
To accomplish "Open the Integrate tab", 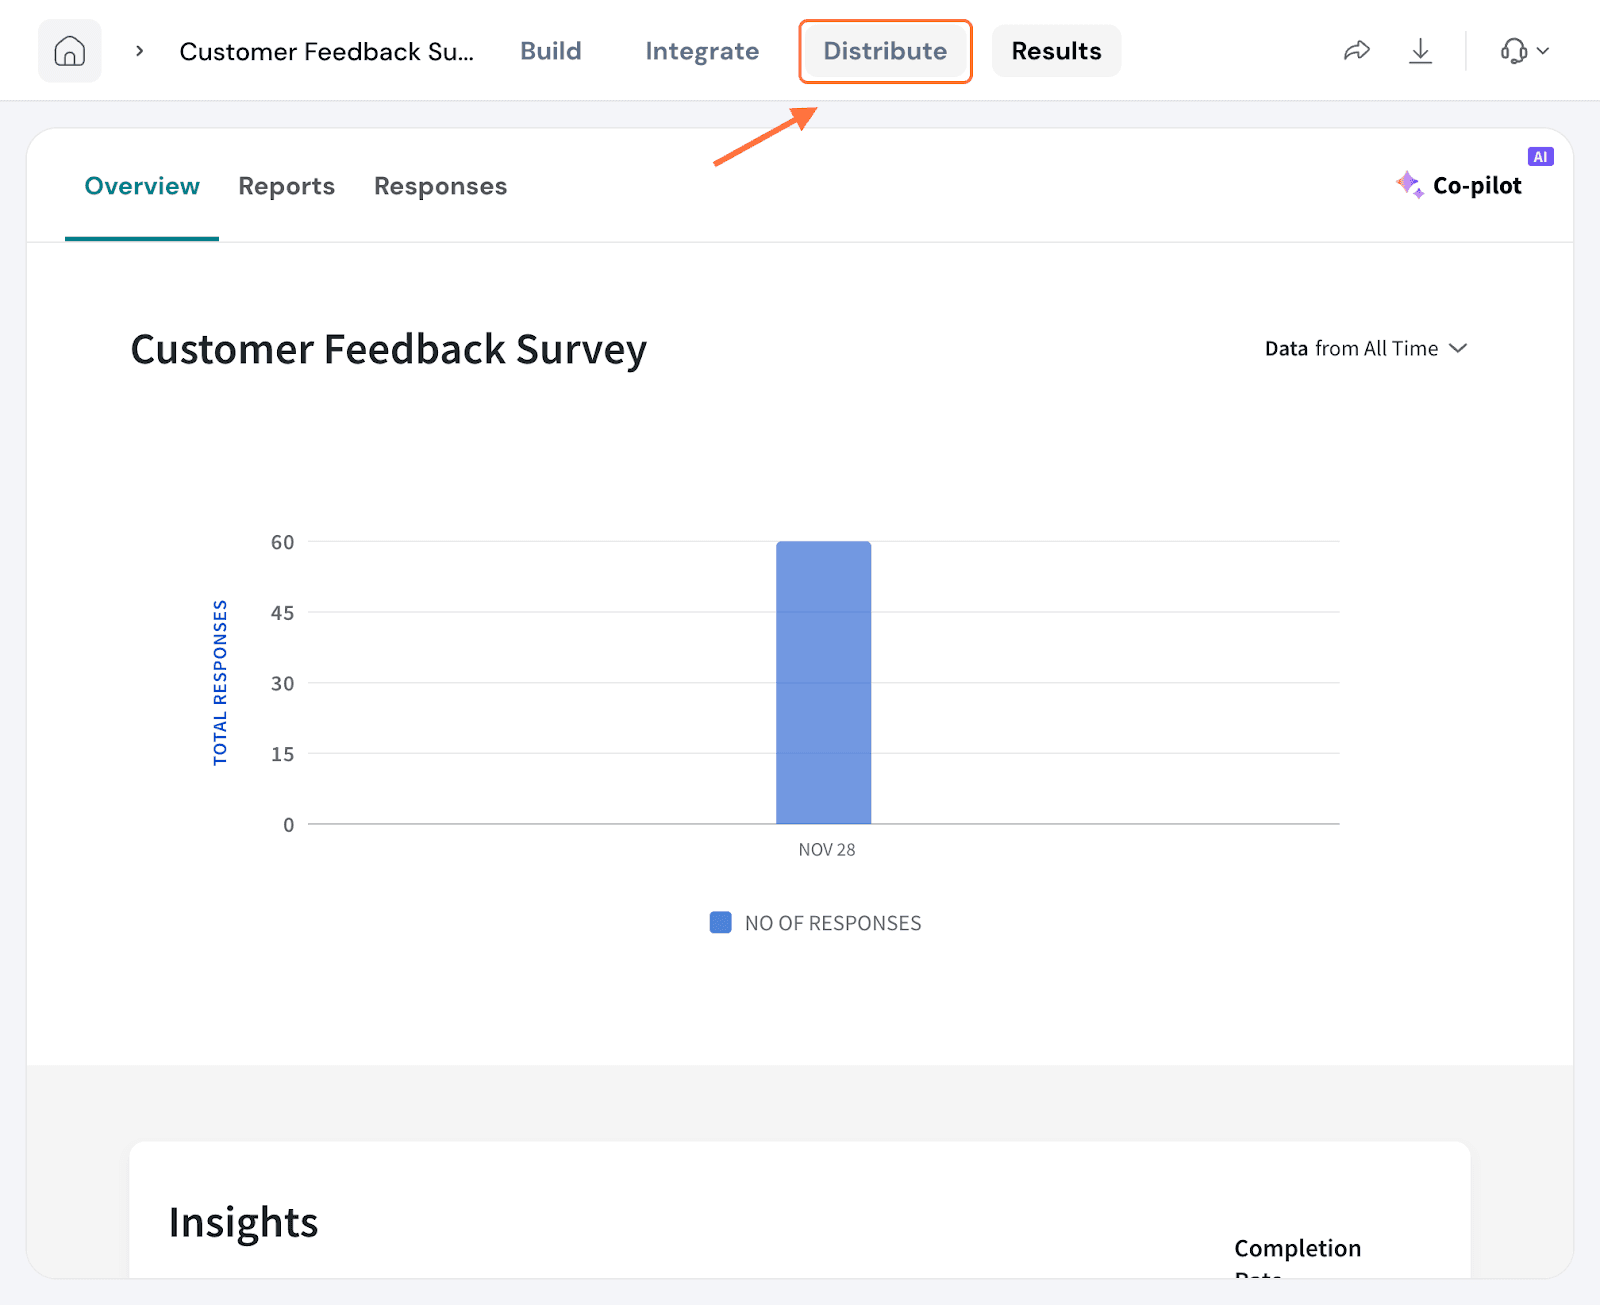I will (702, 51).
